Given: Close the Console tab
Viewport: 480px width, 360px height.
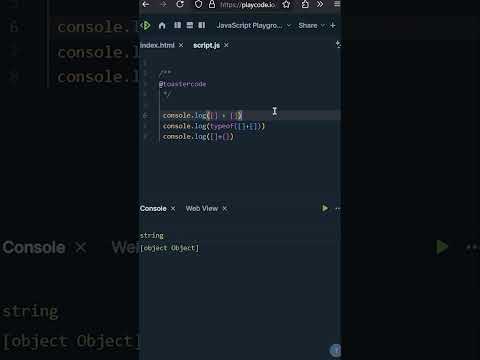Looking at the screenshot, I should (x=173, y=209).
